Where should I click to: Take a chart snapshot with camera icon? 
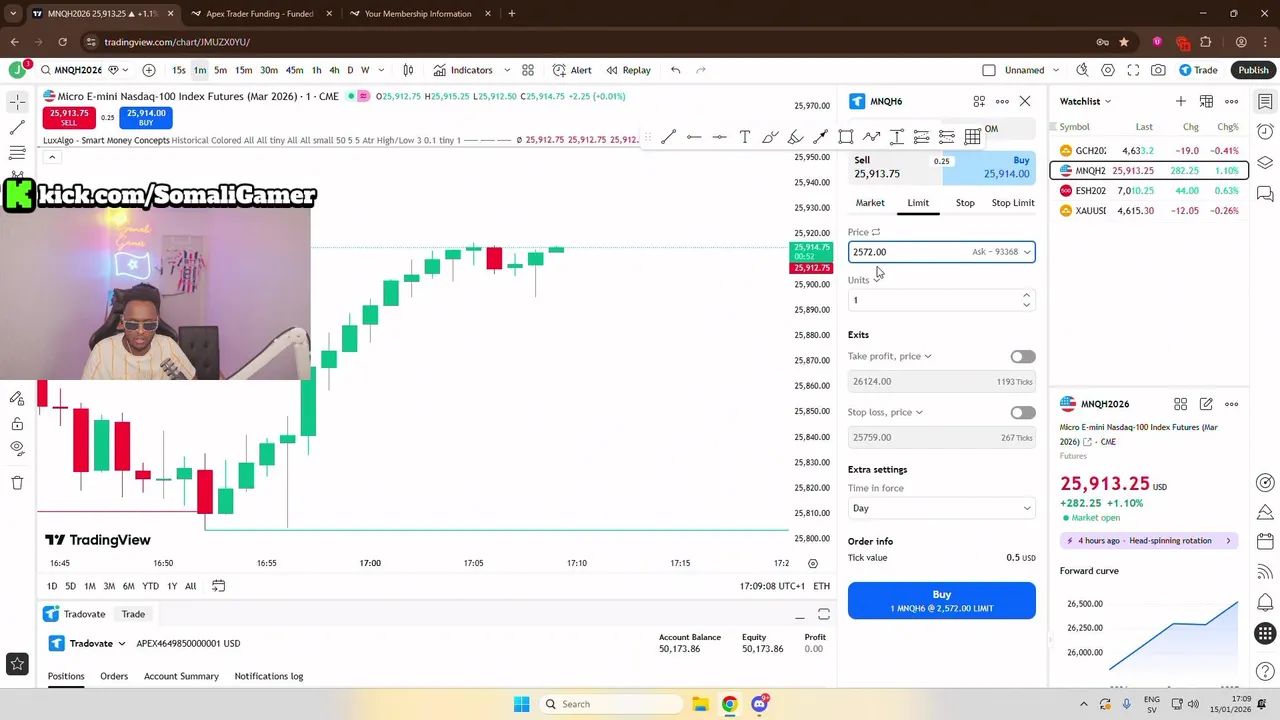(x=1158, y=70)
